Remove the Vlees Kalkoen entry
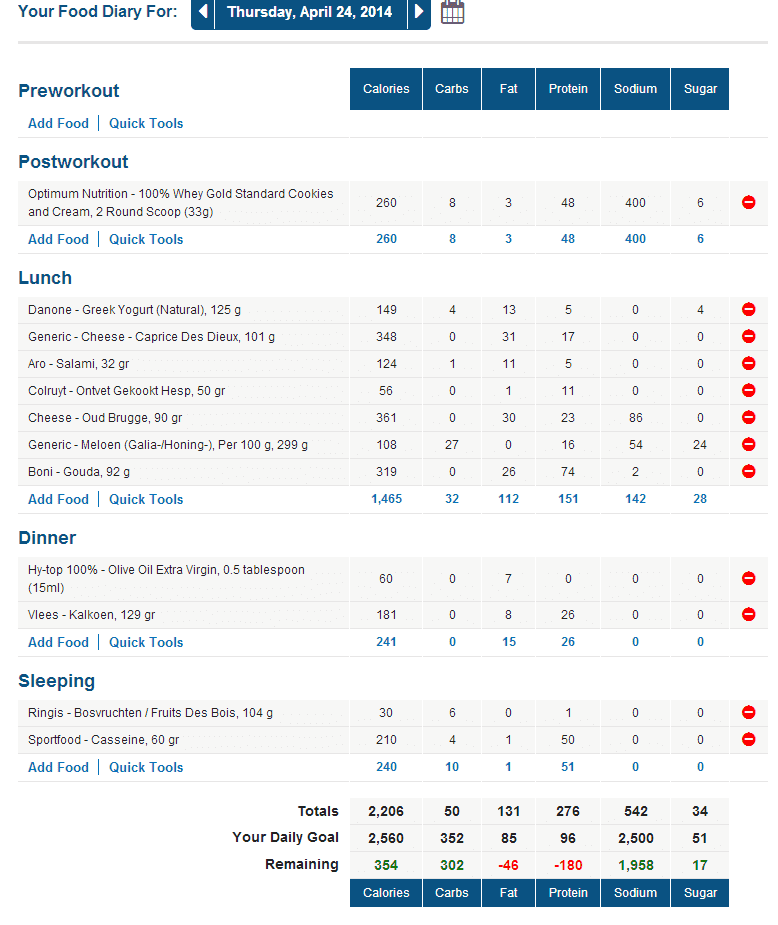Screen dimensions: 778x925 click(x=748, y=614)
